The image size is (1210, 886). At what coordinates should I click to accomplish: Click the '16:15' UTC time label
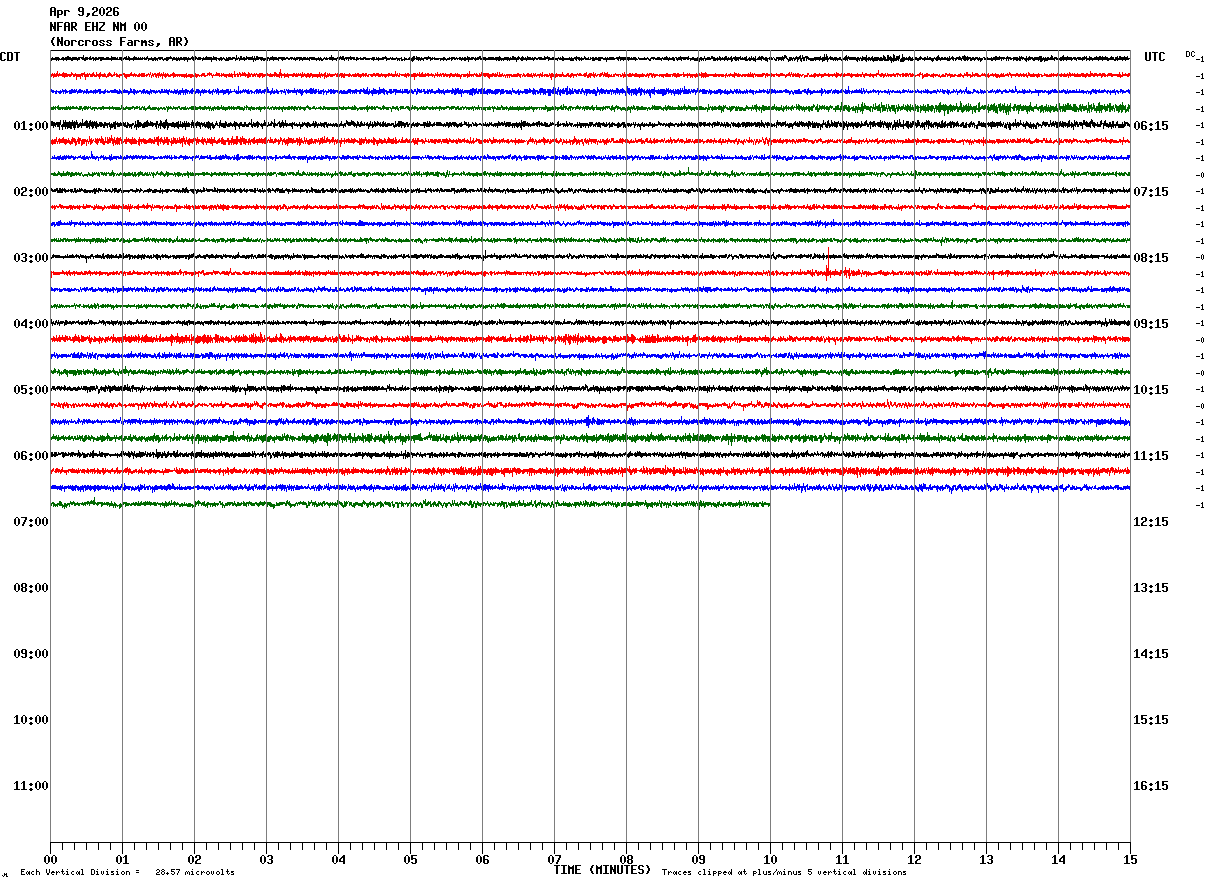point(1151,786)
